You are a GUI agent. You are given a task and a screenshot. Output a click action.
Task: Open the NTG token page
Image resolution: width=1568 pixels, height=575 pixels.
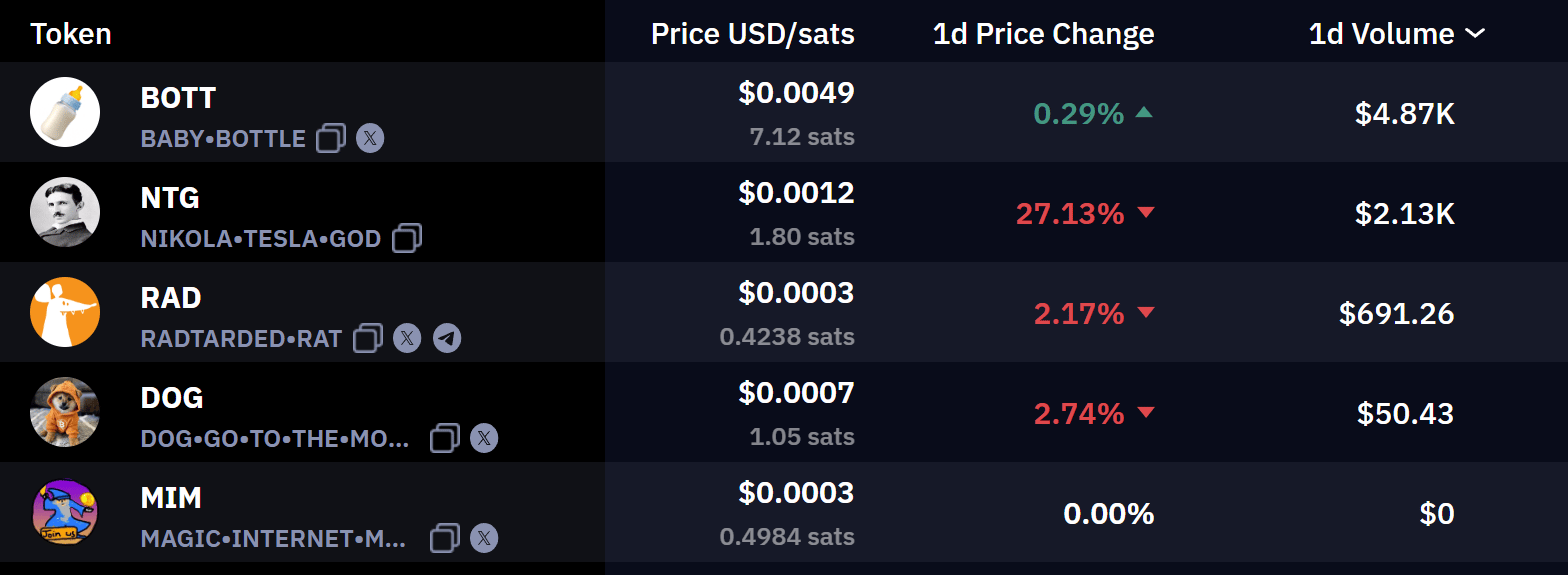170,198
